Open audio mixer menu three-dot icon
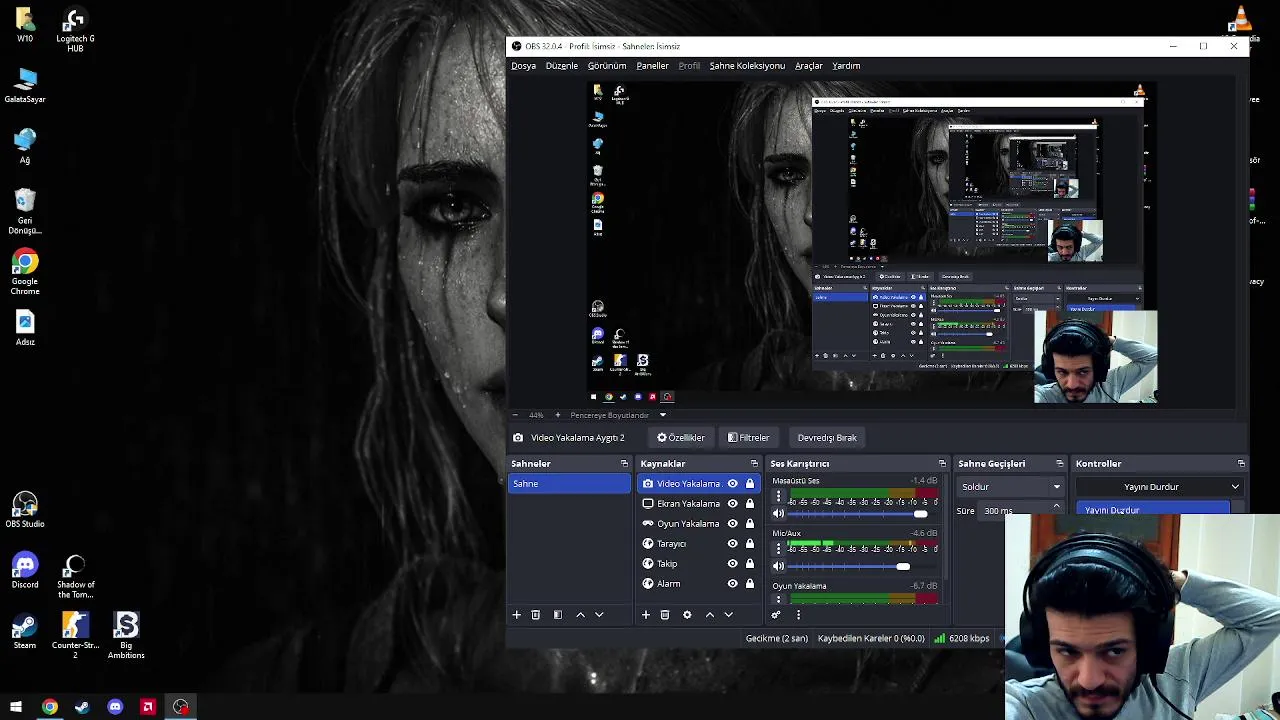The height and width of the screenshot is (720, 1280). click(x=798, y=615)
